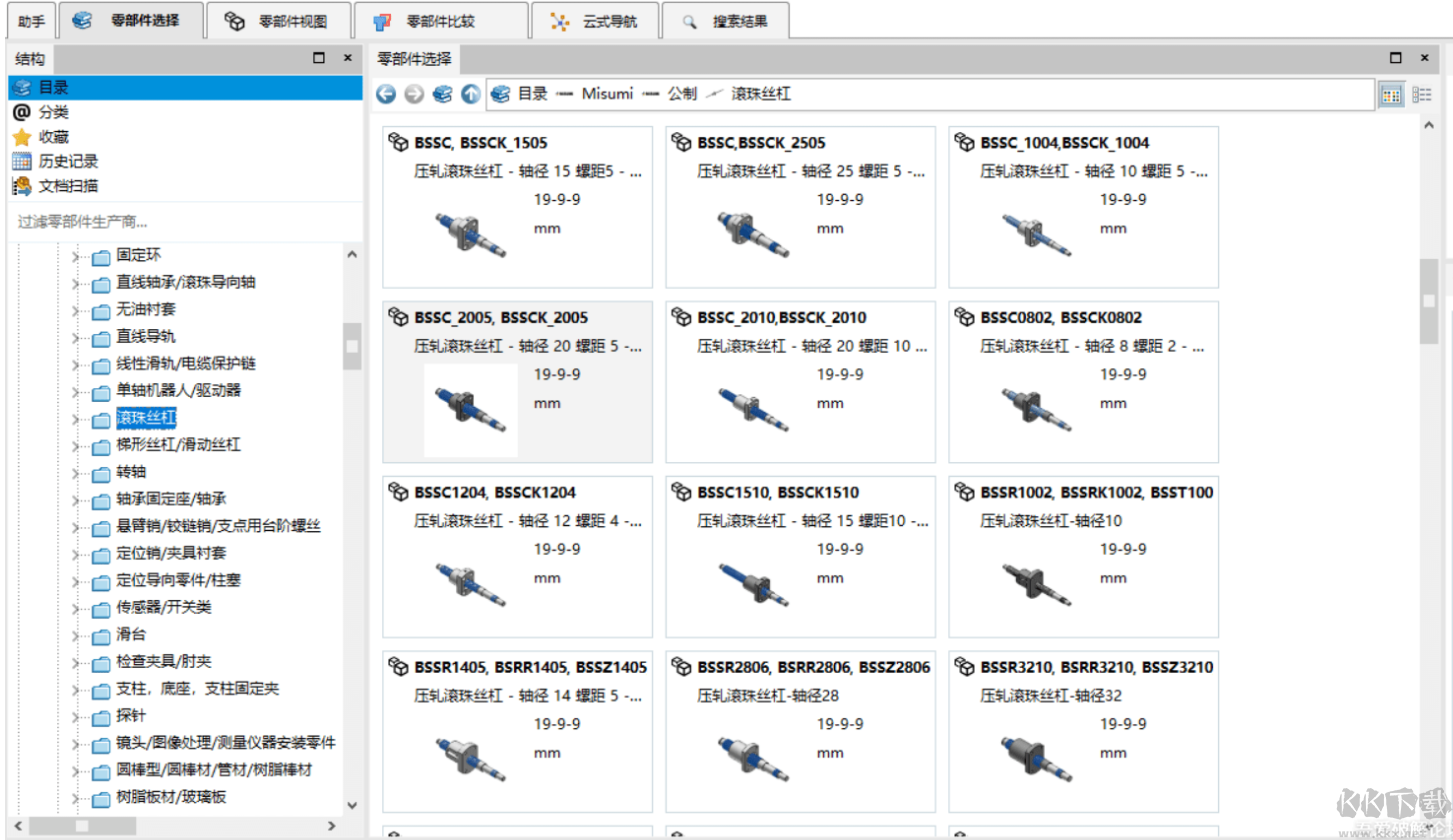Open the 搜索结果 tab

(x=726, y=21)
